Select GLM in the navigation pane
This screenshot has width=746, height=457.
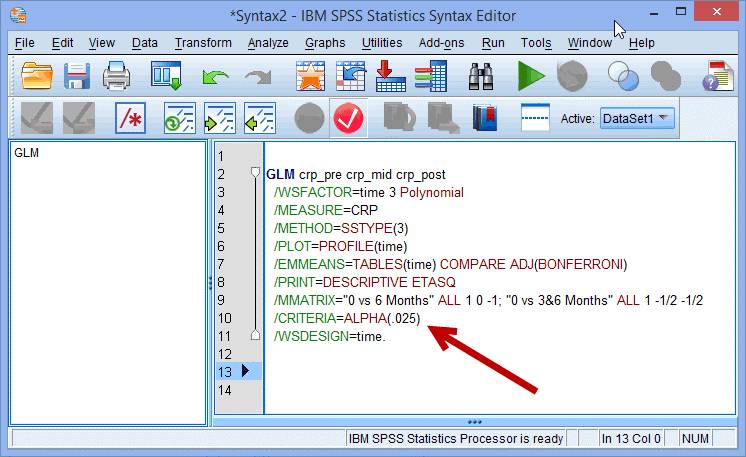[x=26, y=153]
